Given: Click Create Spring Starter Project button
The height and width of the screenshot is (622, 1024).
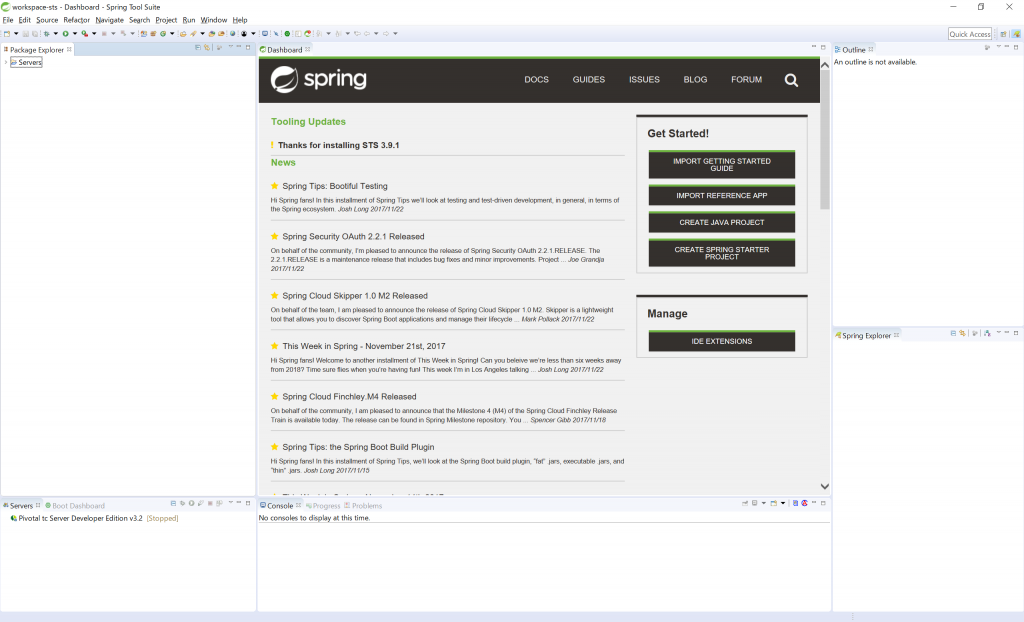Looking at the screenshot, I should point(721,253).
